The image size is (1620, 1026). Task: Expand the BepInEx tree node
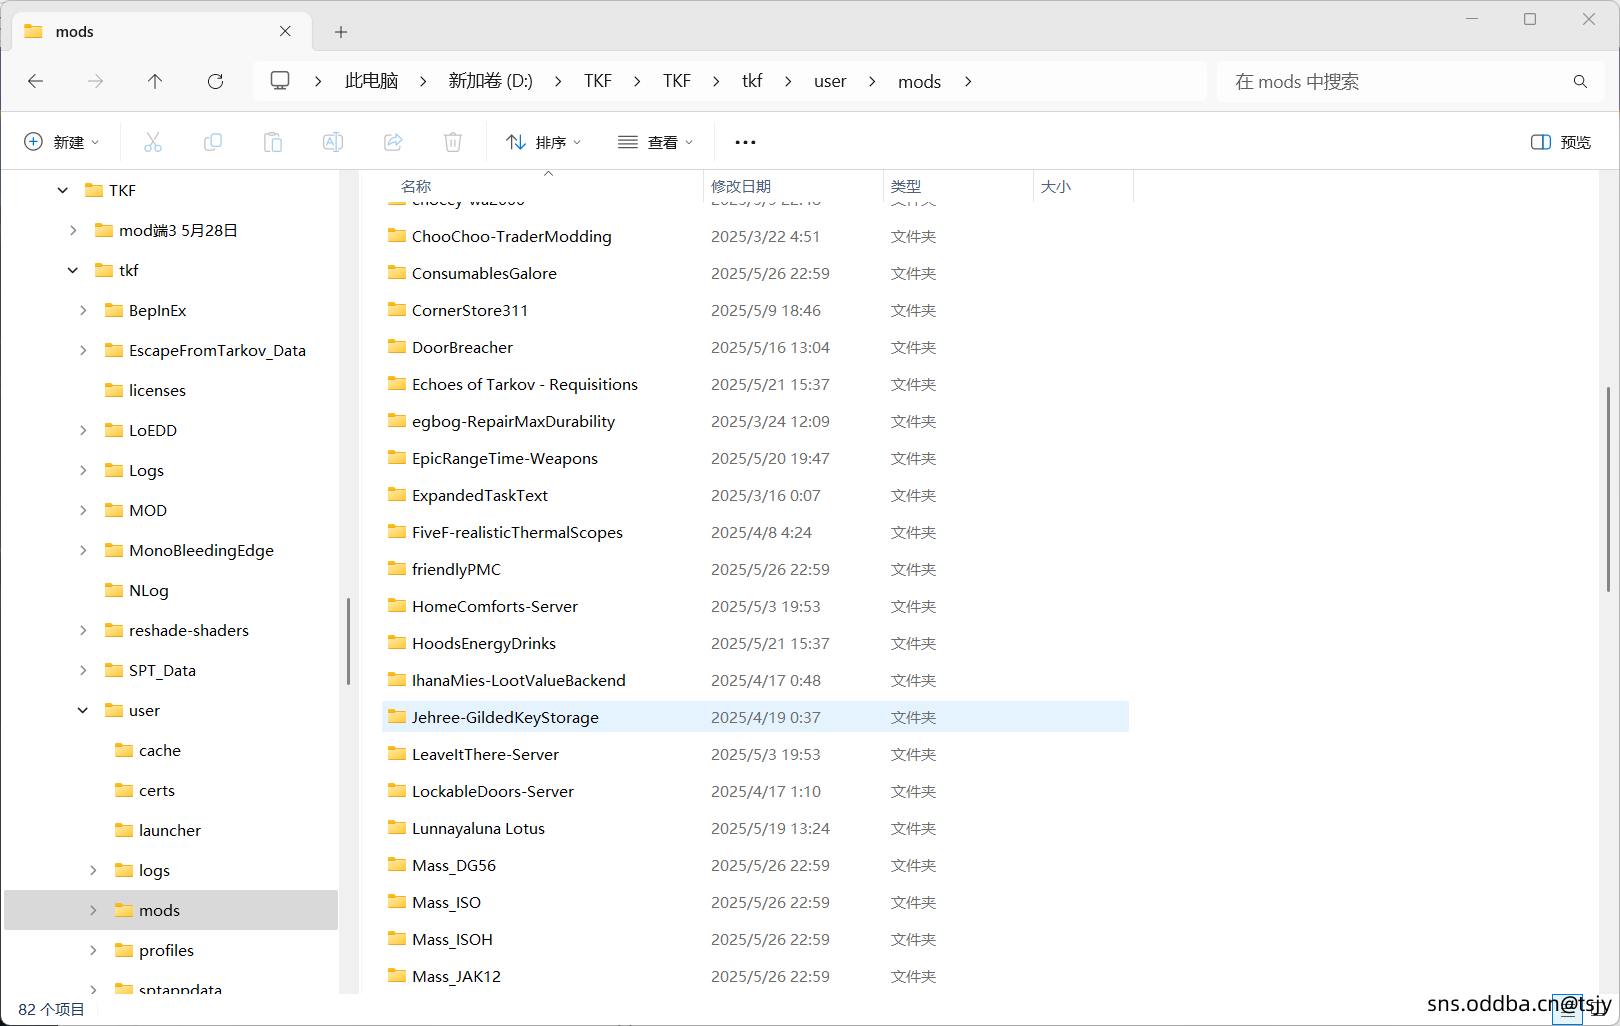click(83, 310)
